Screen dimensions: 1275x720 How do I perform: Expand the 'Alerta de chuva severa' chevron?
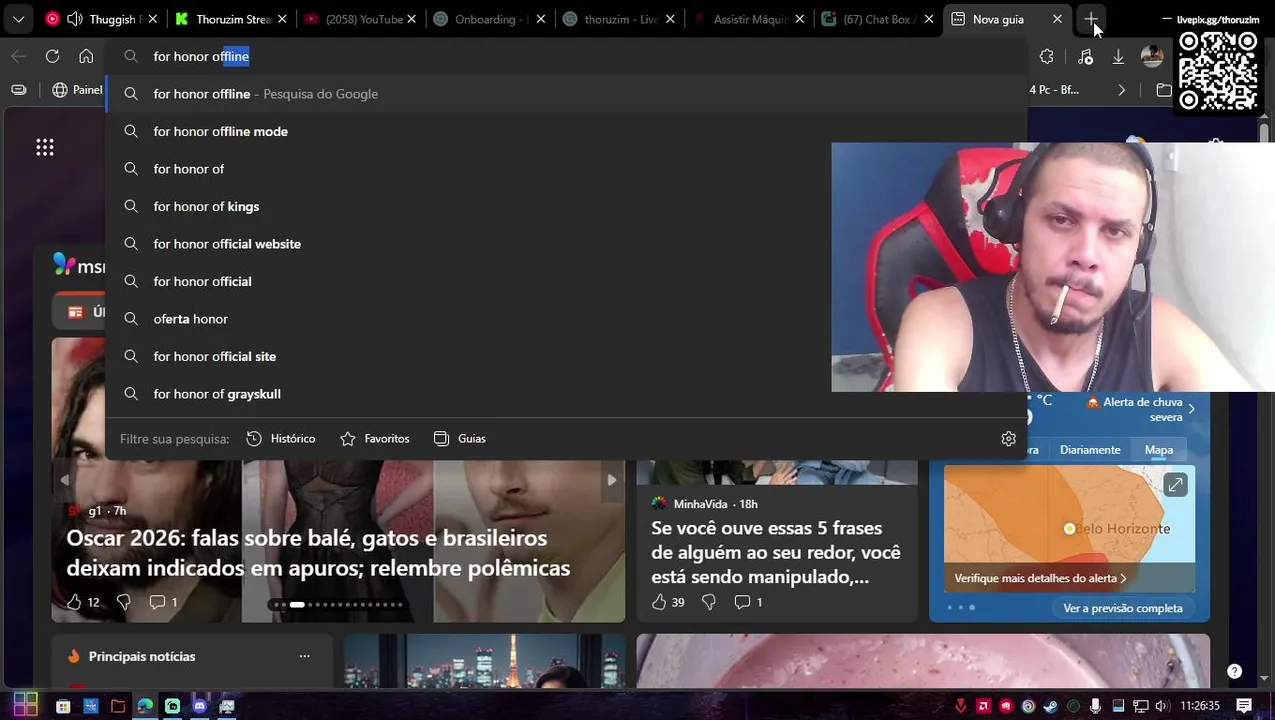point(1191,409)
